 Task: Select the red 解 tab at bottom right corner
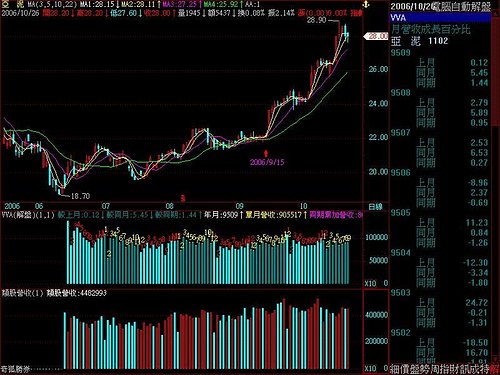coord(495,369)
